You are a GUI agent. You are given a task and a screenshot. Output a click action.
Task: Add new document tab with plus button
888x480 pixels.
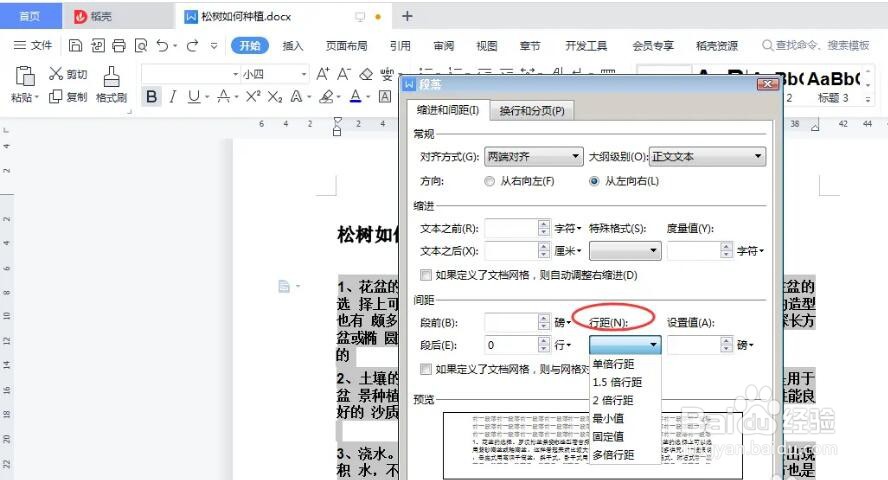coord(407,16)
